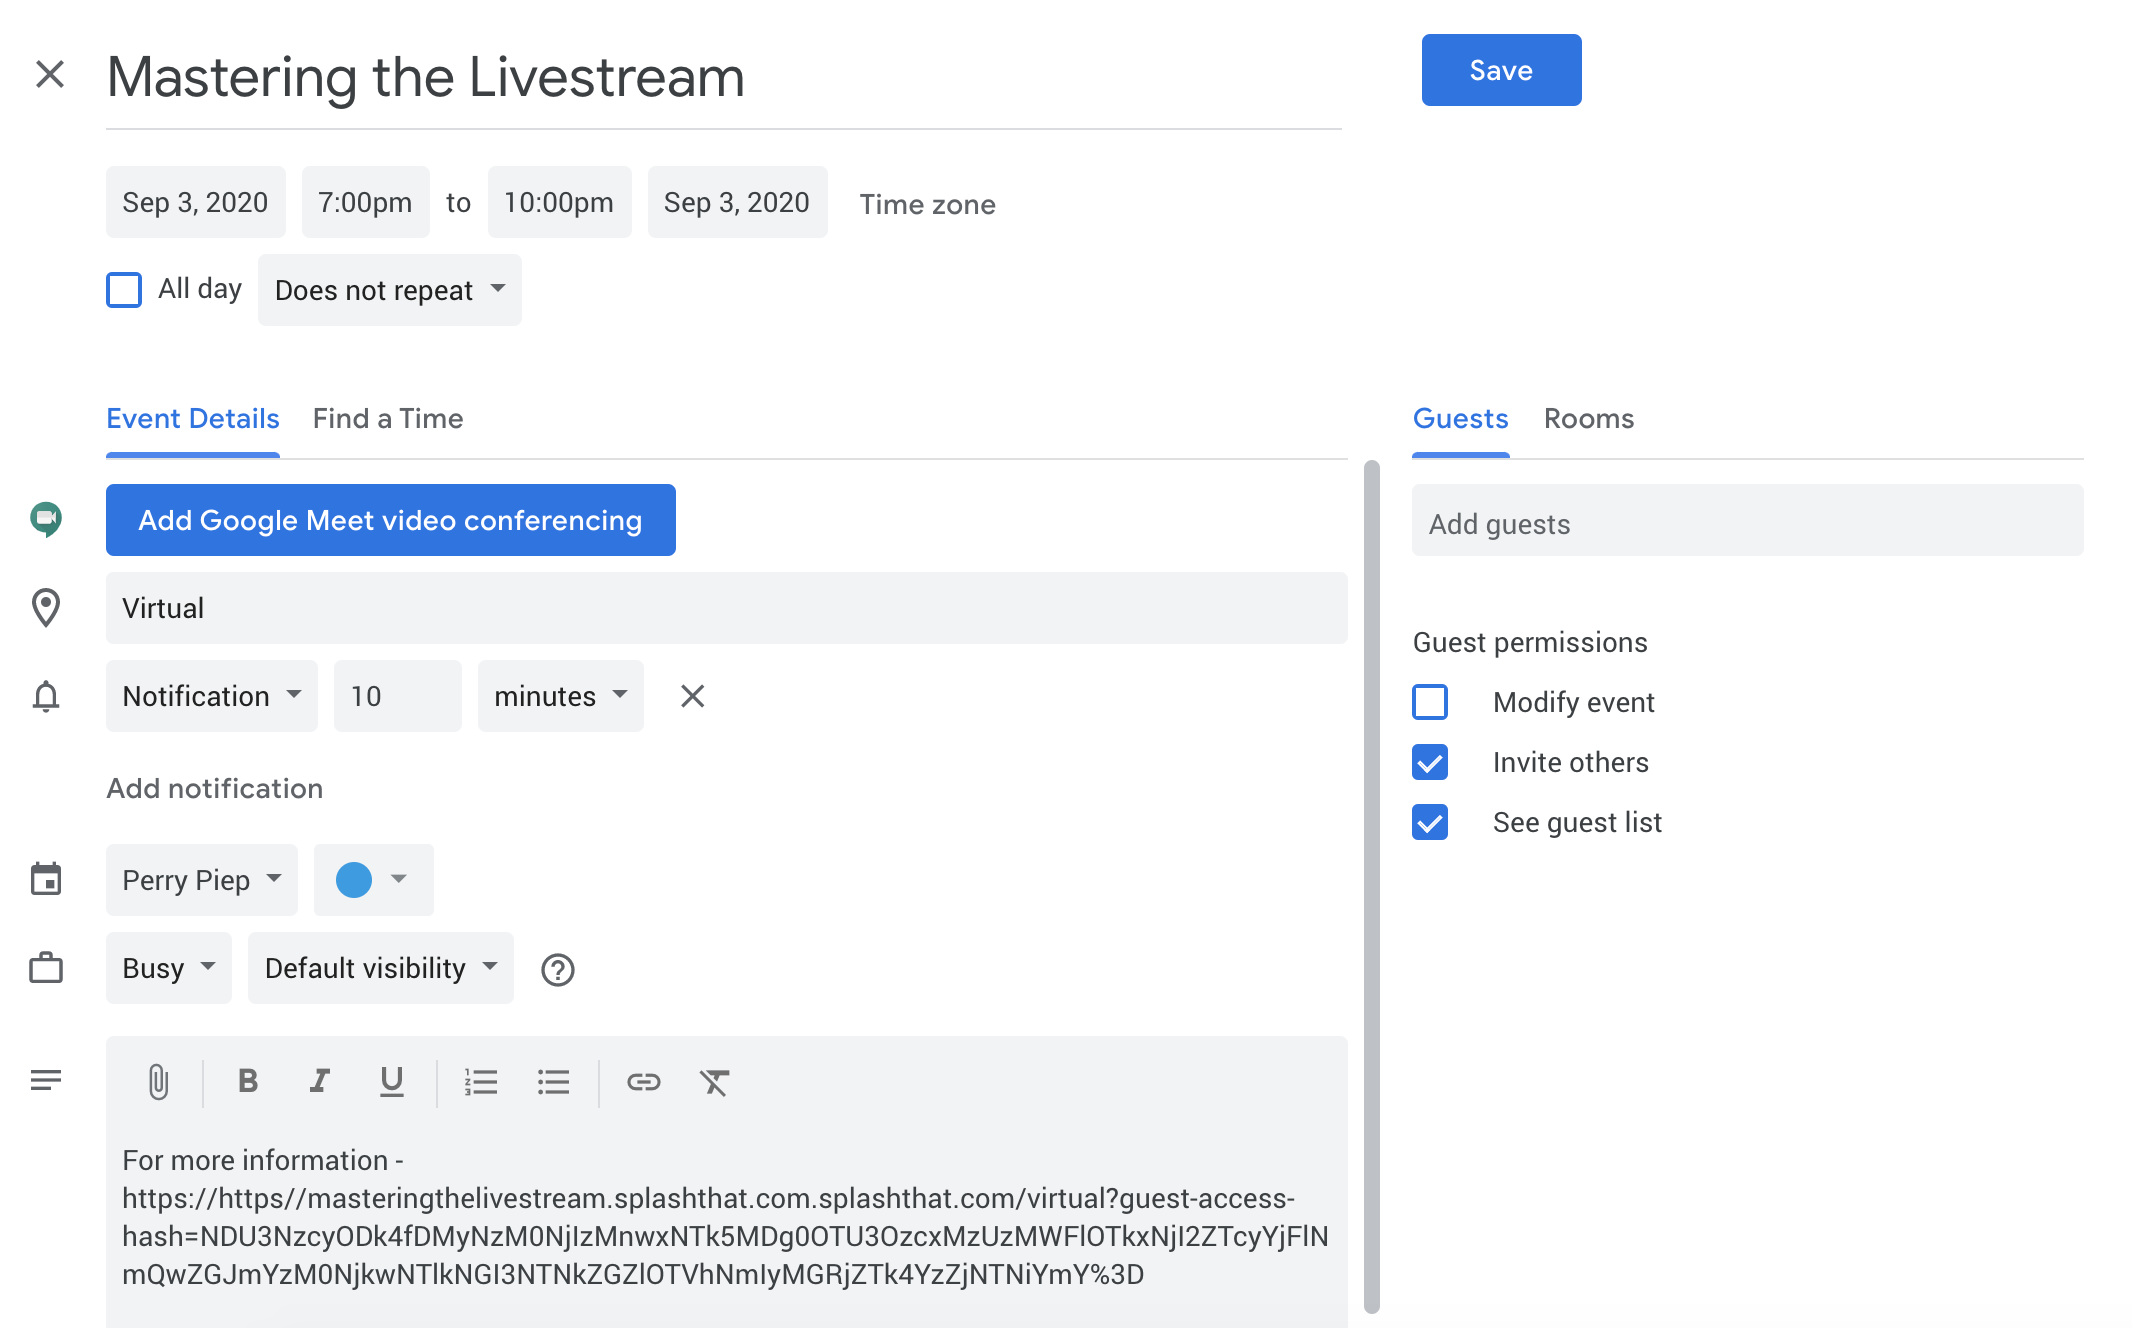2132x1328 pixels.
Task: Save the event
Action: pos(1502,70)
